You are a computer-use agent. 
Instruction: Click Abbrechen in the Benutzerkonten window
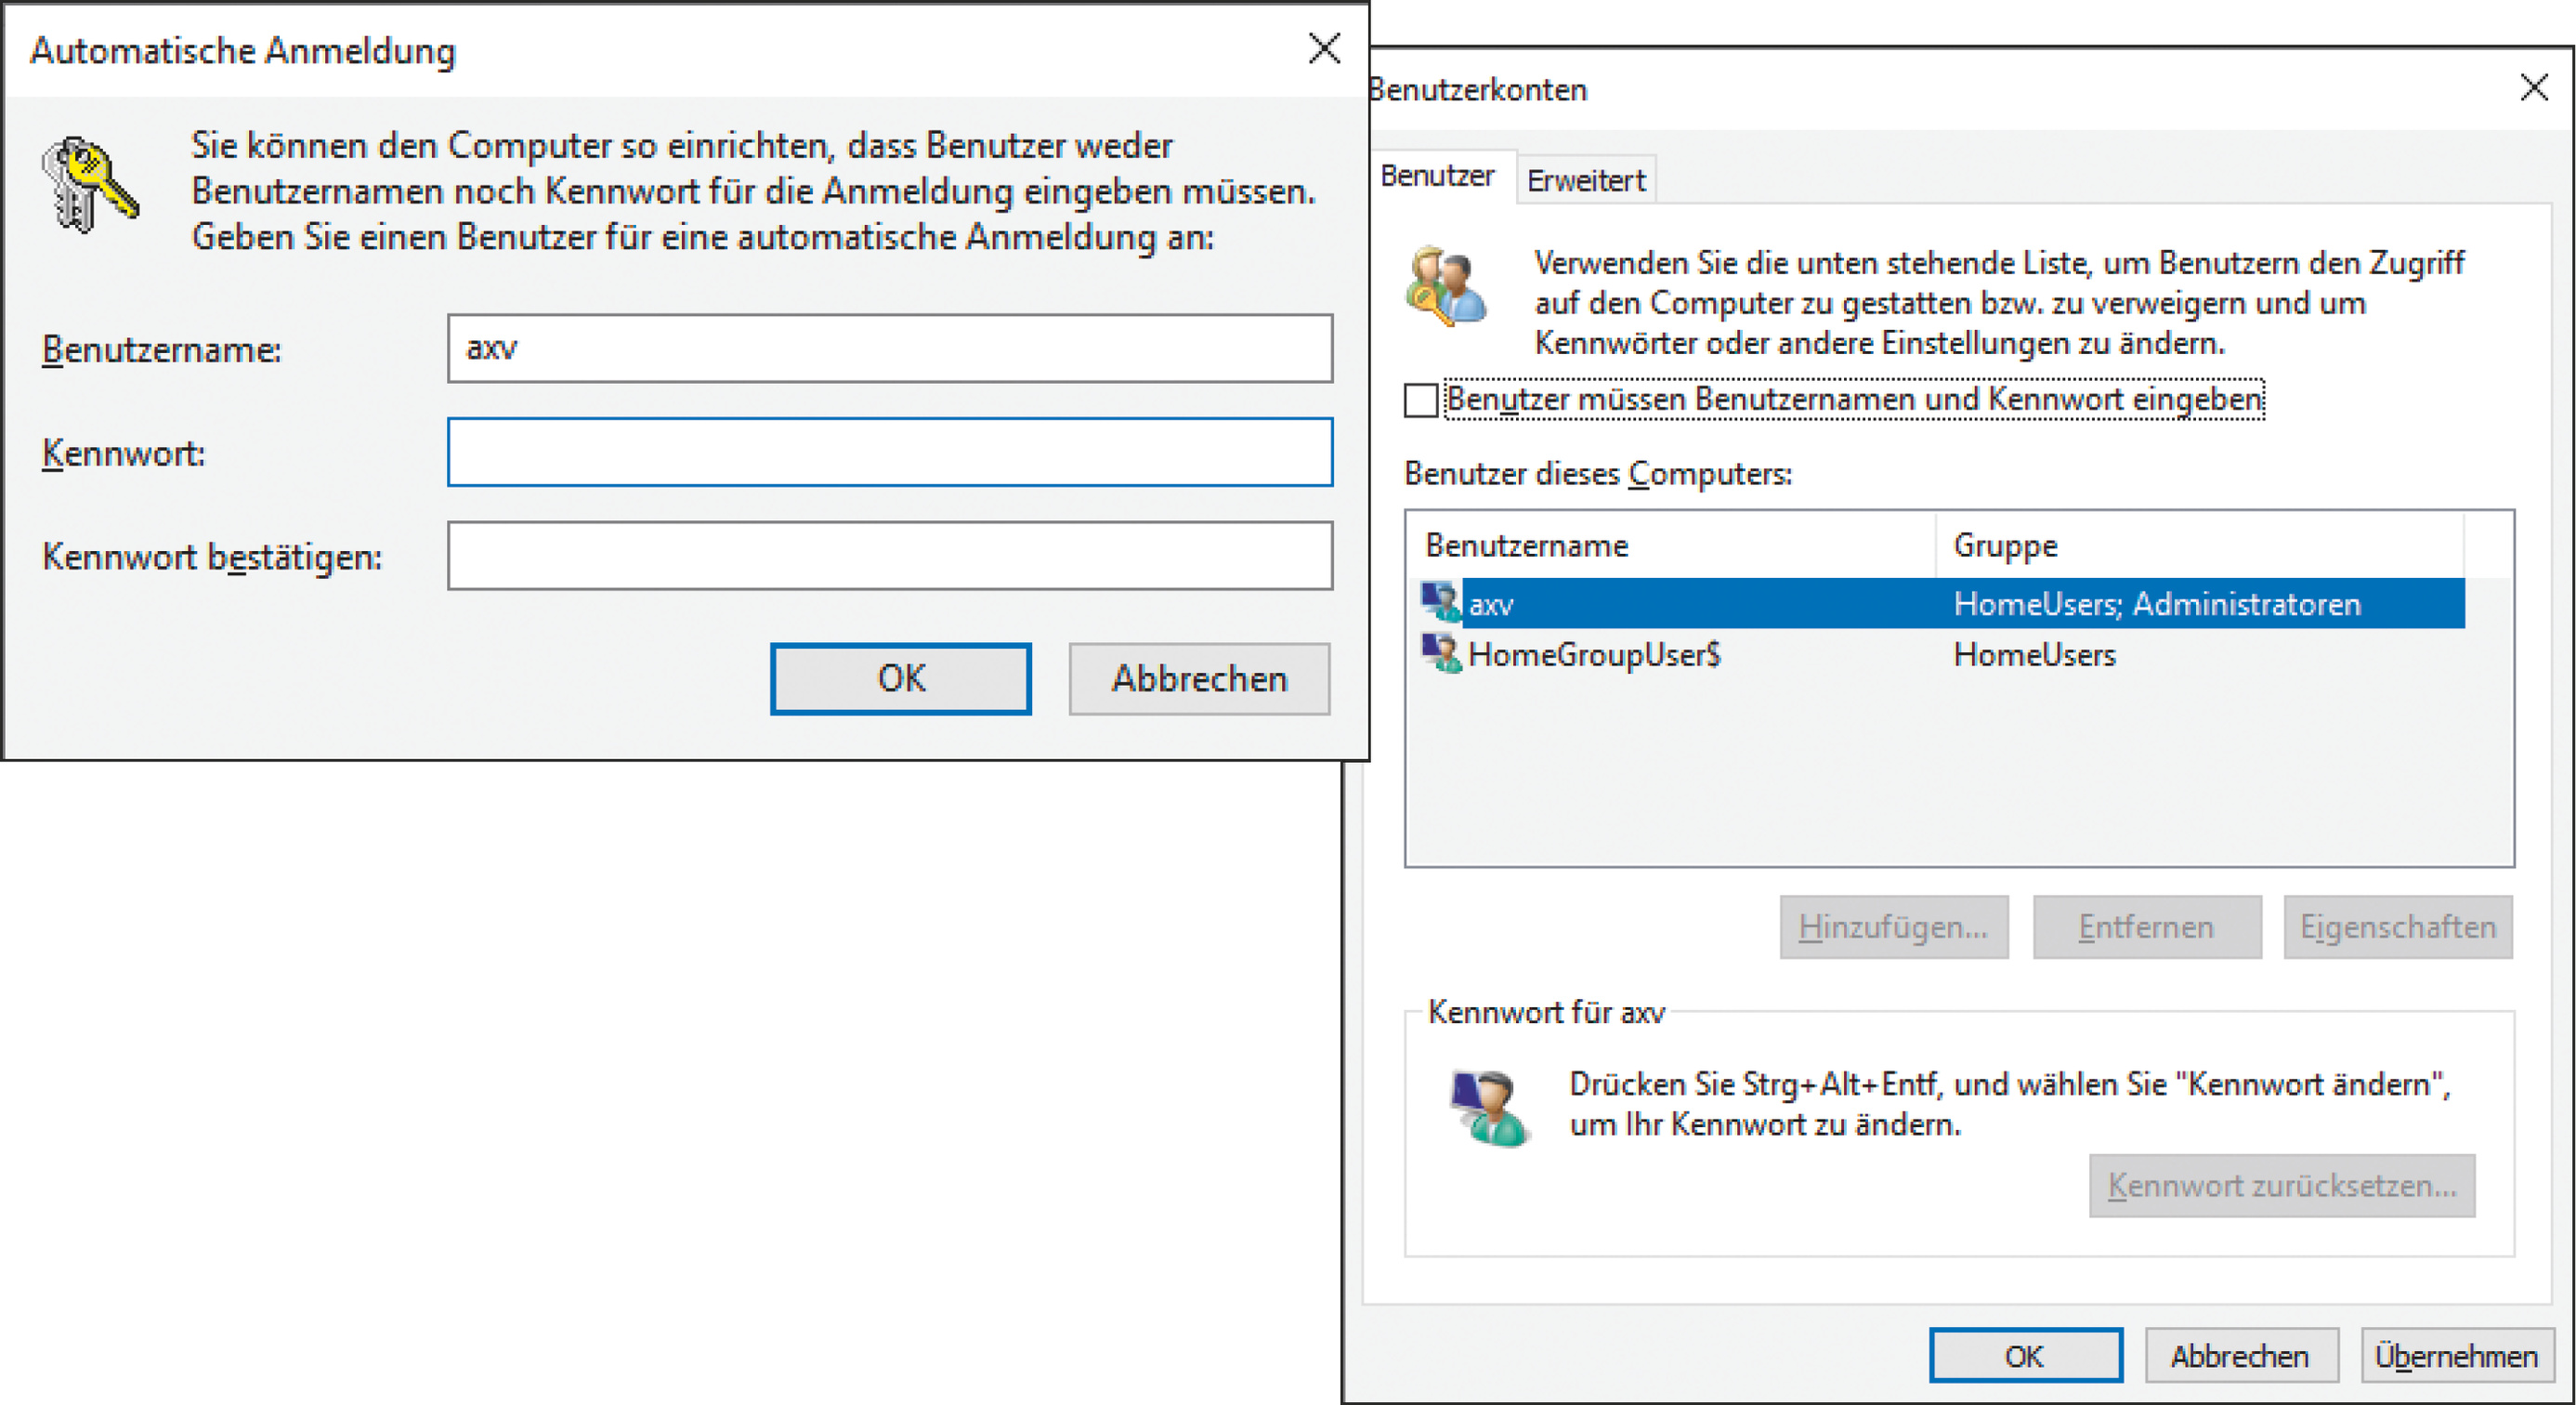click(x=2240, y=1356)
